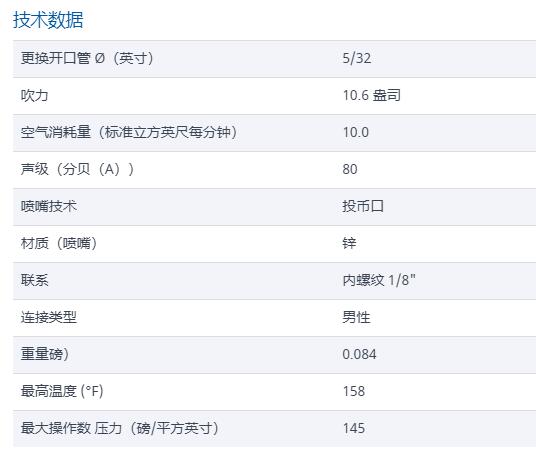Click the 5/32 value

357,58
